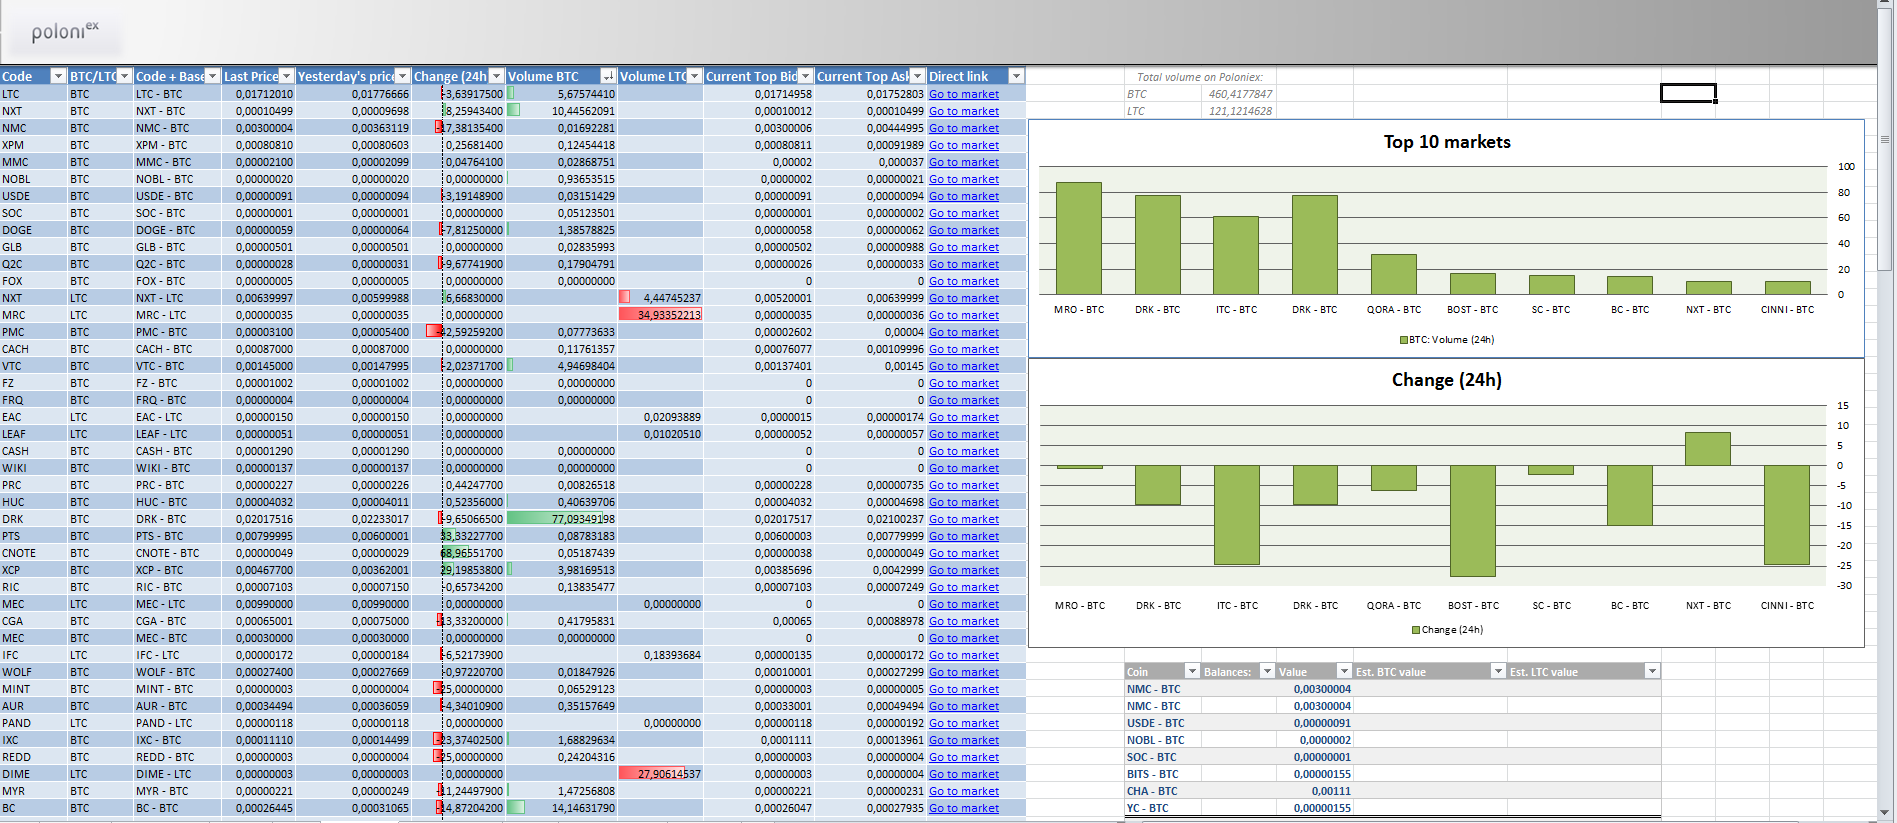Select NXT - LTC last price 0,00639997
Image resolution: width=1897 pixels, height=823 pixels.
(258, 298)
